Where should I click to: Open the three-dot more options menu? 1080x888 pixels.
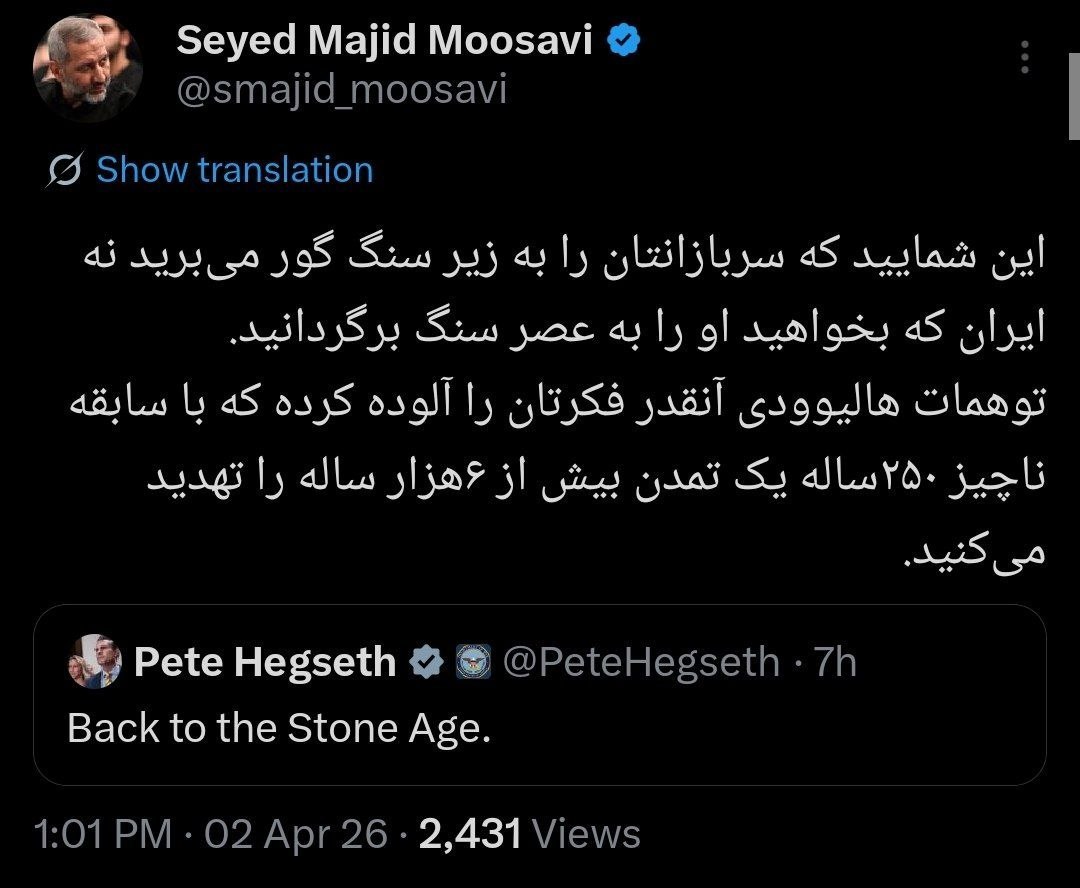1024,58
